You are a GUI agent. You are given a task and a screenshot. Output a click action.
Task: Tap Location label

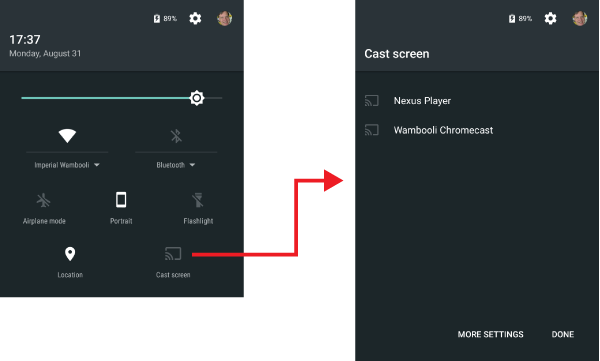click(x=70, y=275)
